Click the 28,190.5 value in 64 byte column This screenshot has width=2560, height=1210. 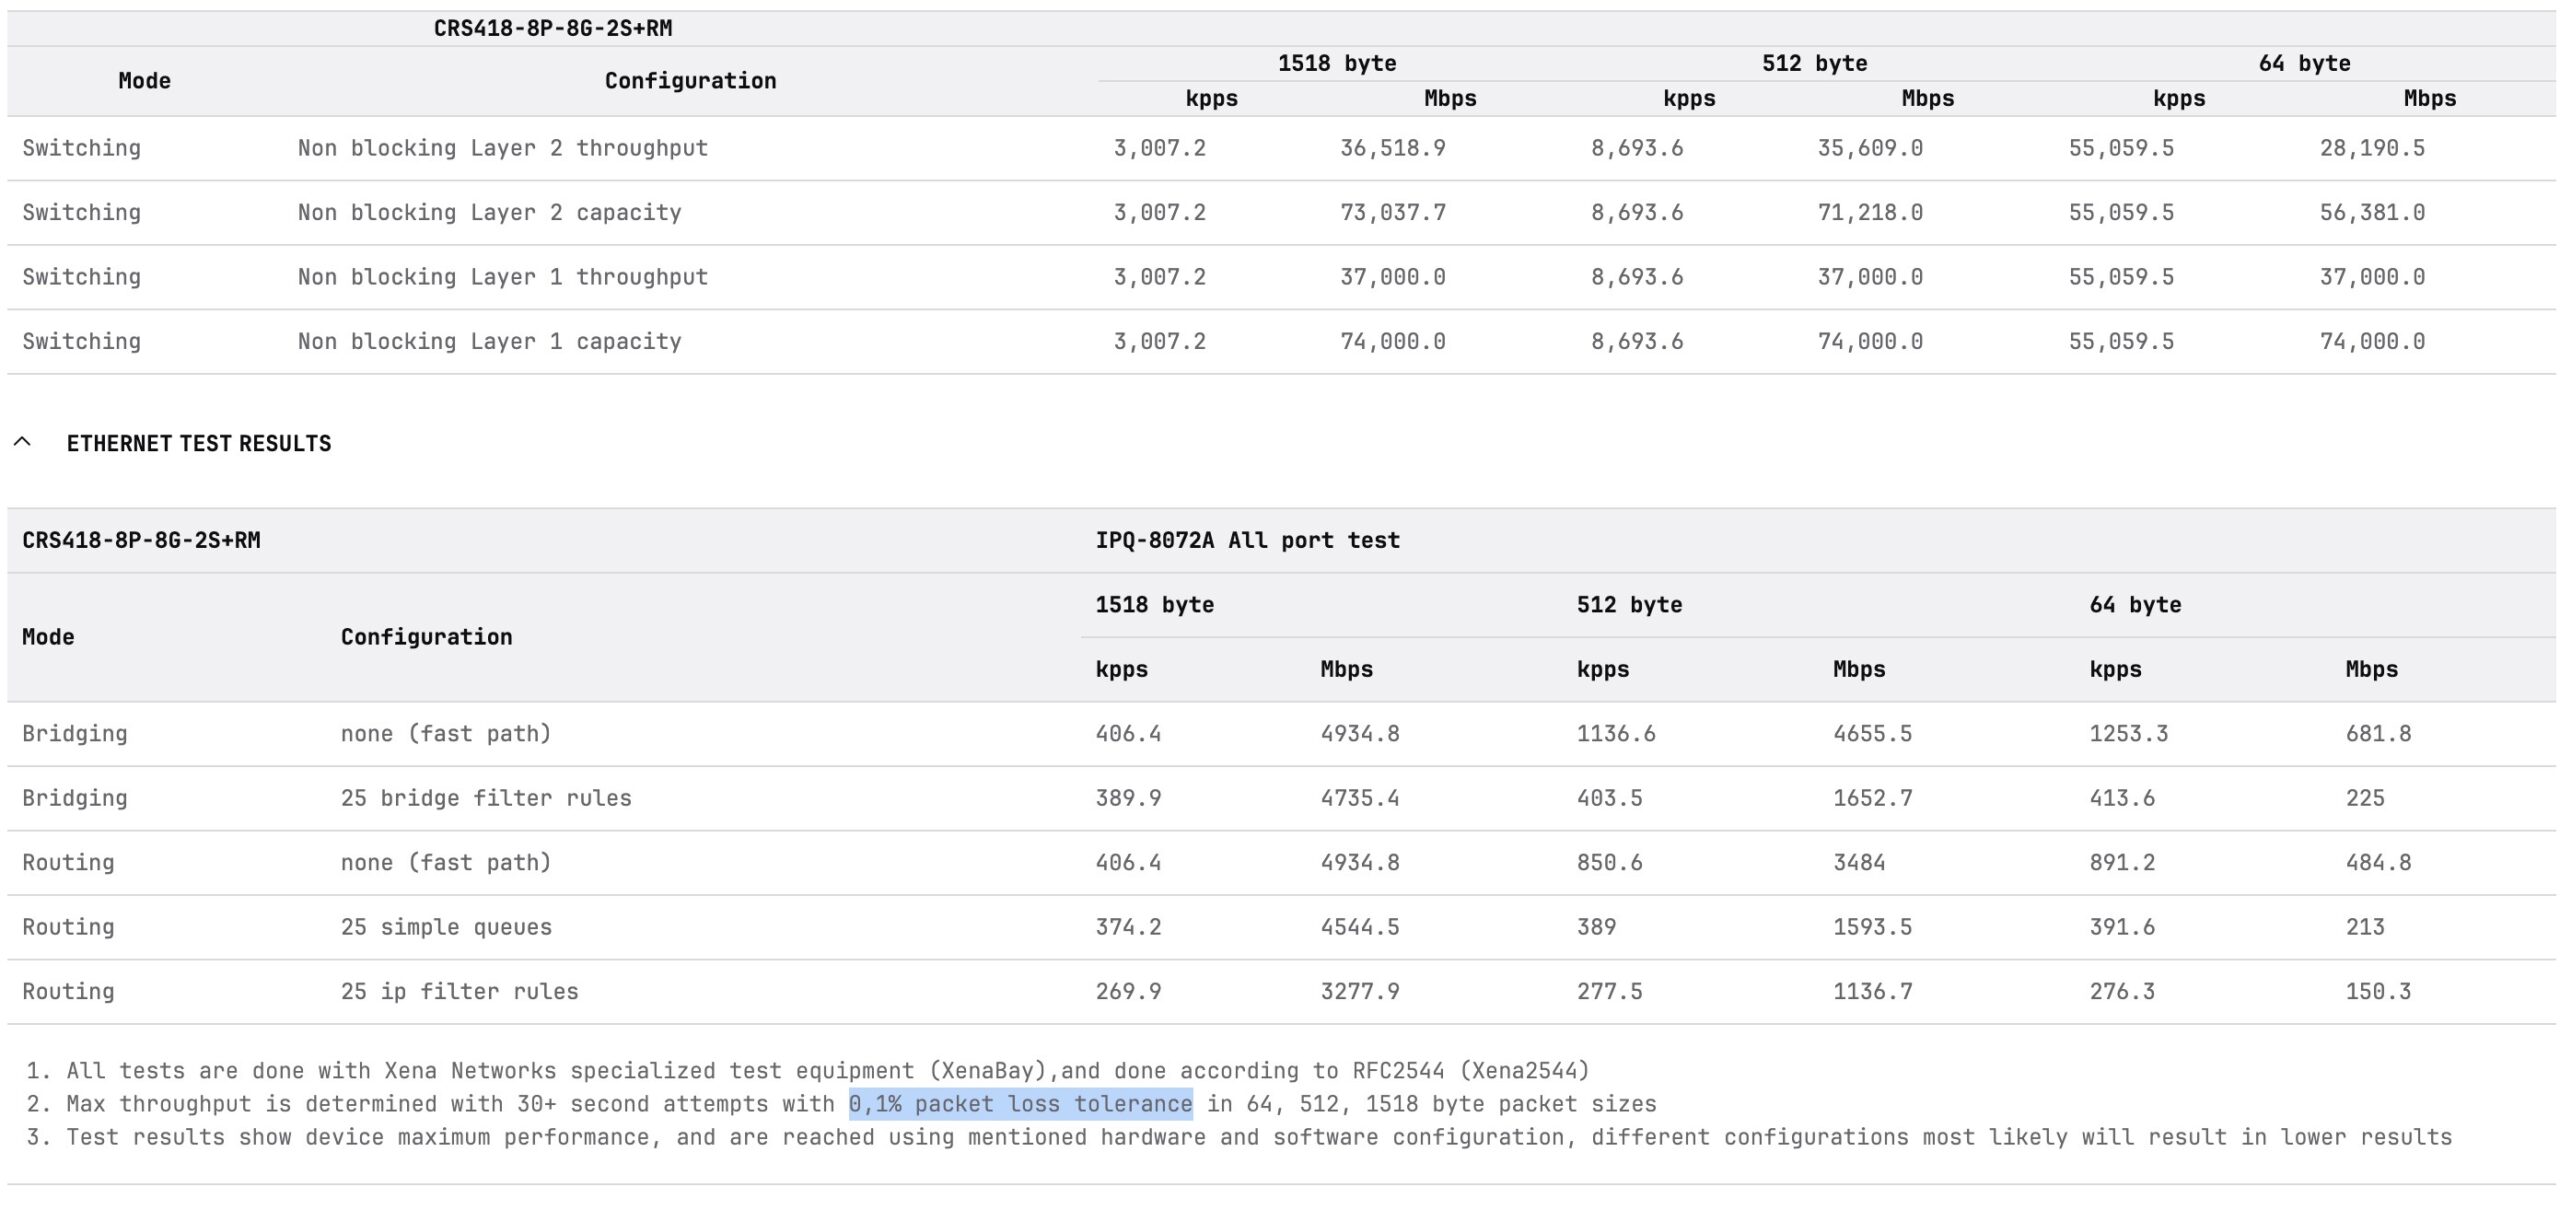tap(2371, 148)
